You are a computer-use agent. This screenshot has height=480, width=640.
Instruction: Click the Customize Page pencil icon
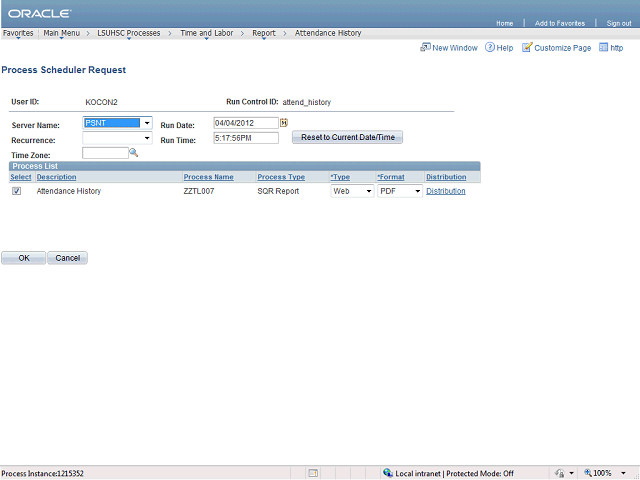click(527, 47)
